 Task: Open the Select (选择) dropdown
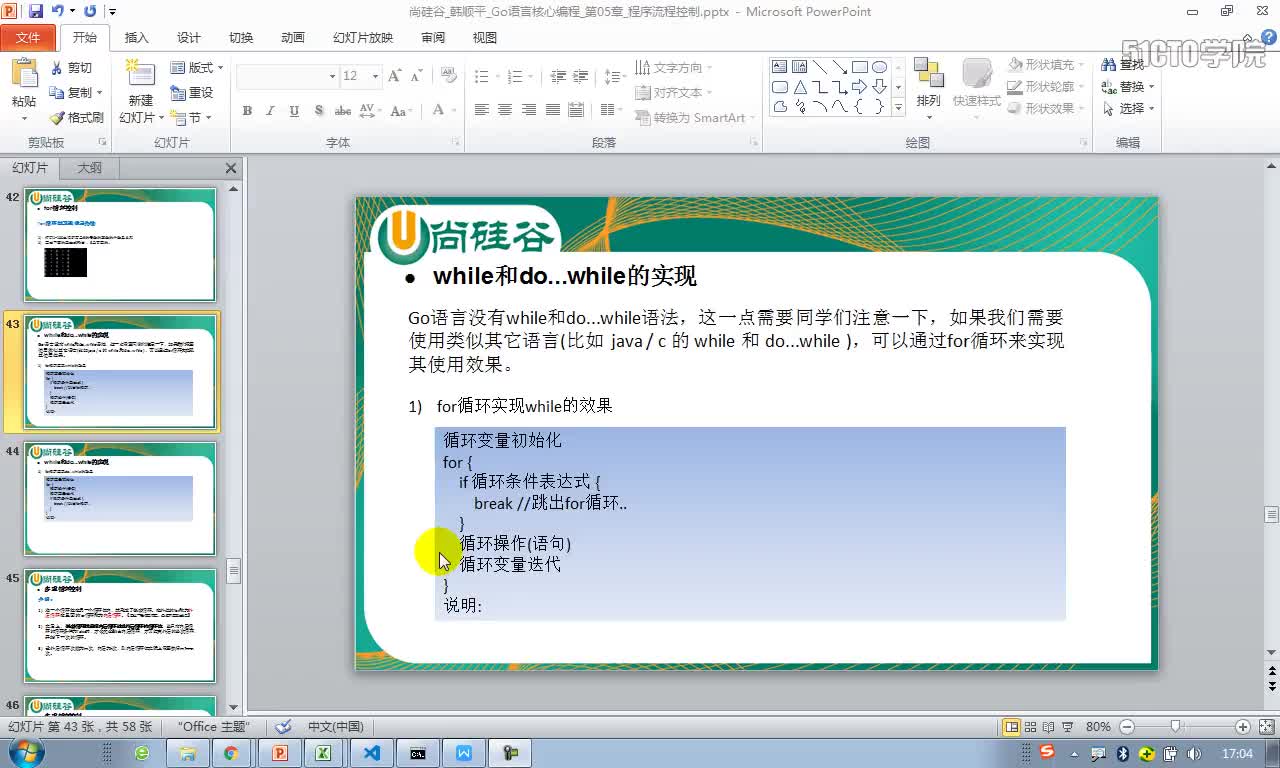[x=1129, y=108]
